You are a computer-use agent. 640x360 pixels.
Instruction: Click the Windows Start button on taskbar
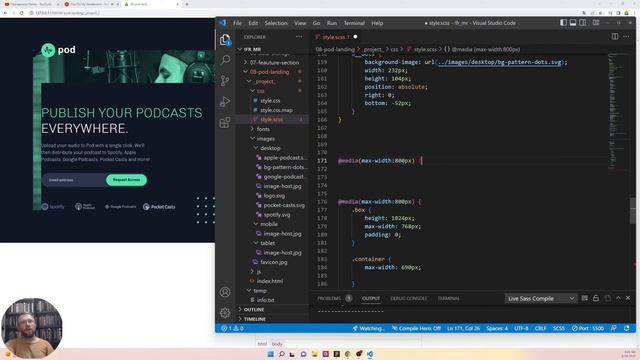point(270,354)
